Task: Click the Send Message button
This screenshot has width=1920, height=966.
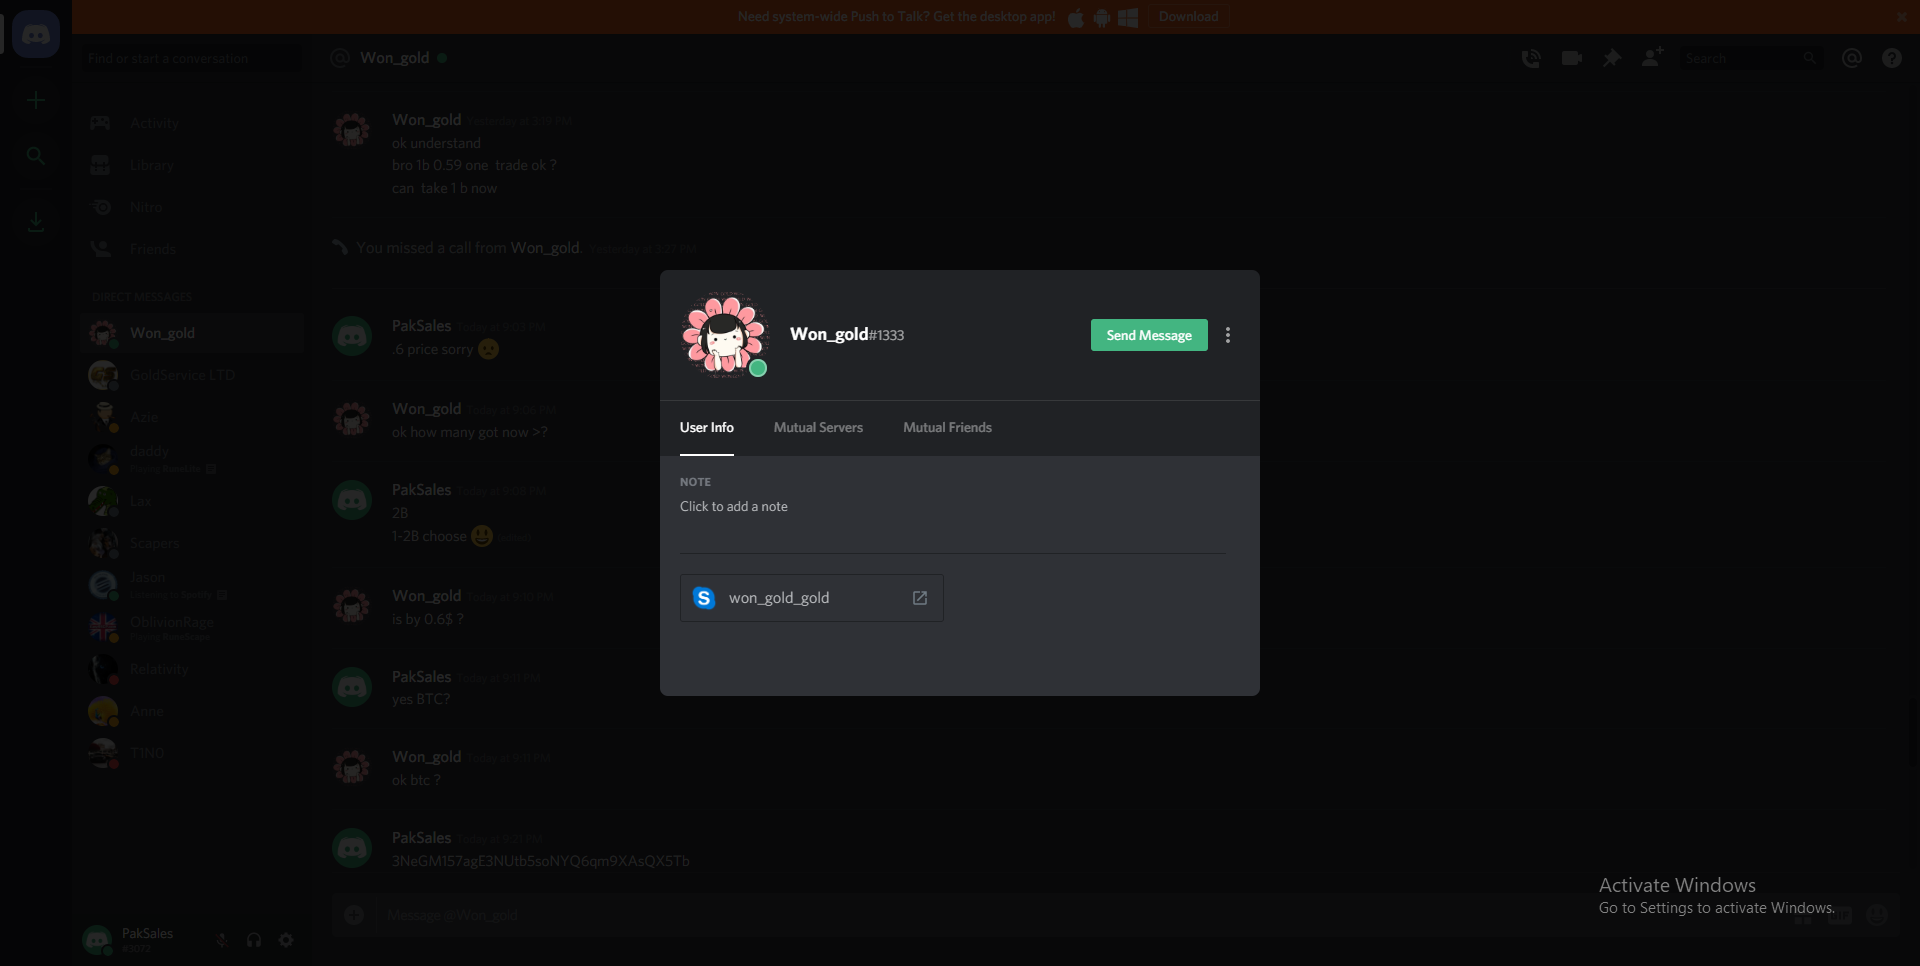Action: [1149, 335]
